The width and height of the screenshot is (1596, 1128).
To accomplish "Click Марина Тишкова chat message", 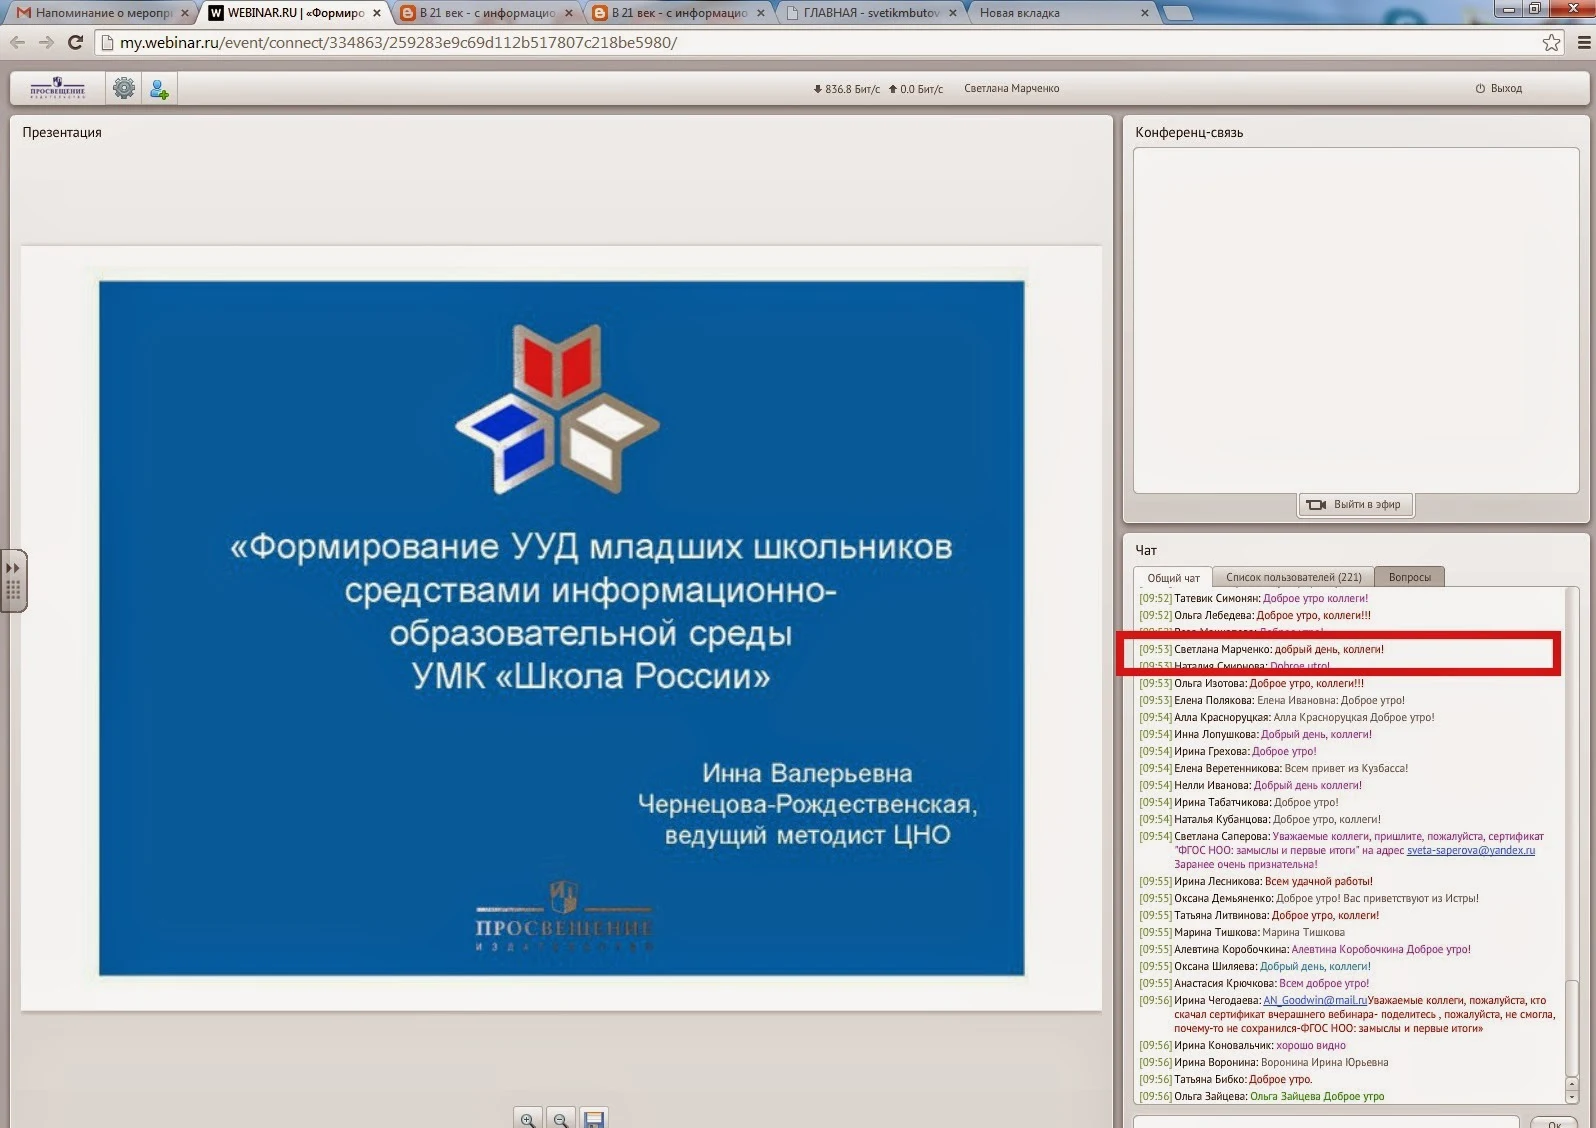I will click(1242, 932).
